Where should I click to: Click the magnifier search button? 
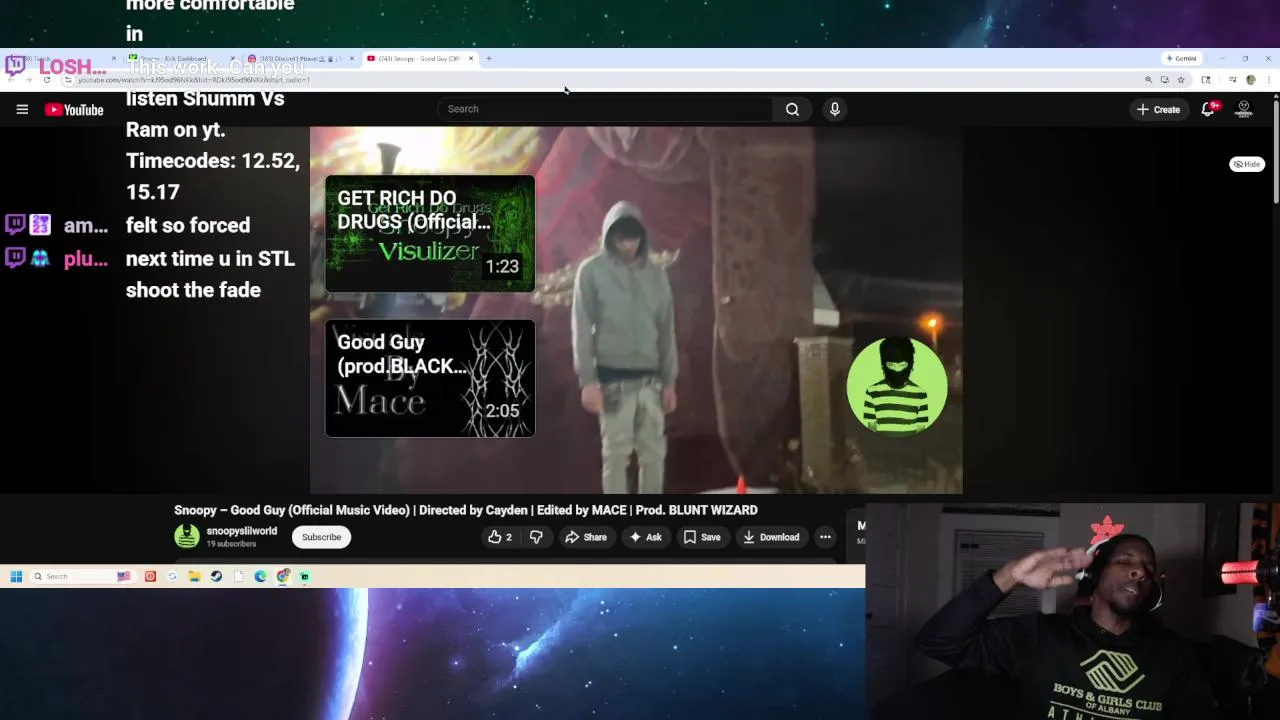[x=792, y=109]
